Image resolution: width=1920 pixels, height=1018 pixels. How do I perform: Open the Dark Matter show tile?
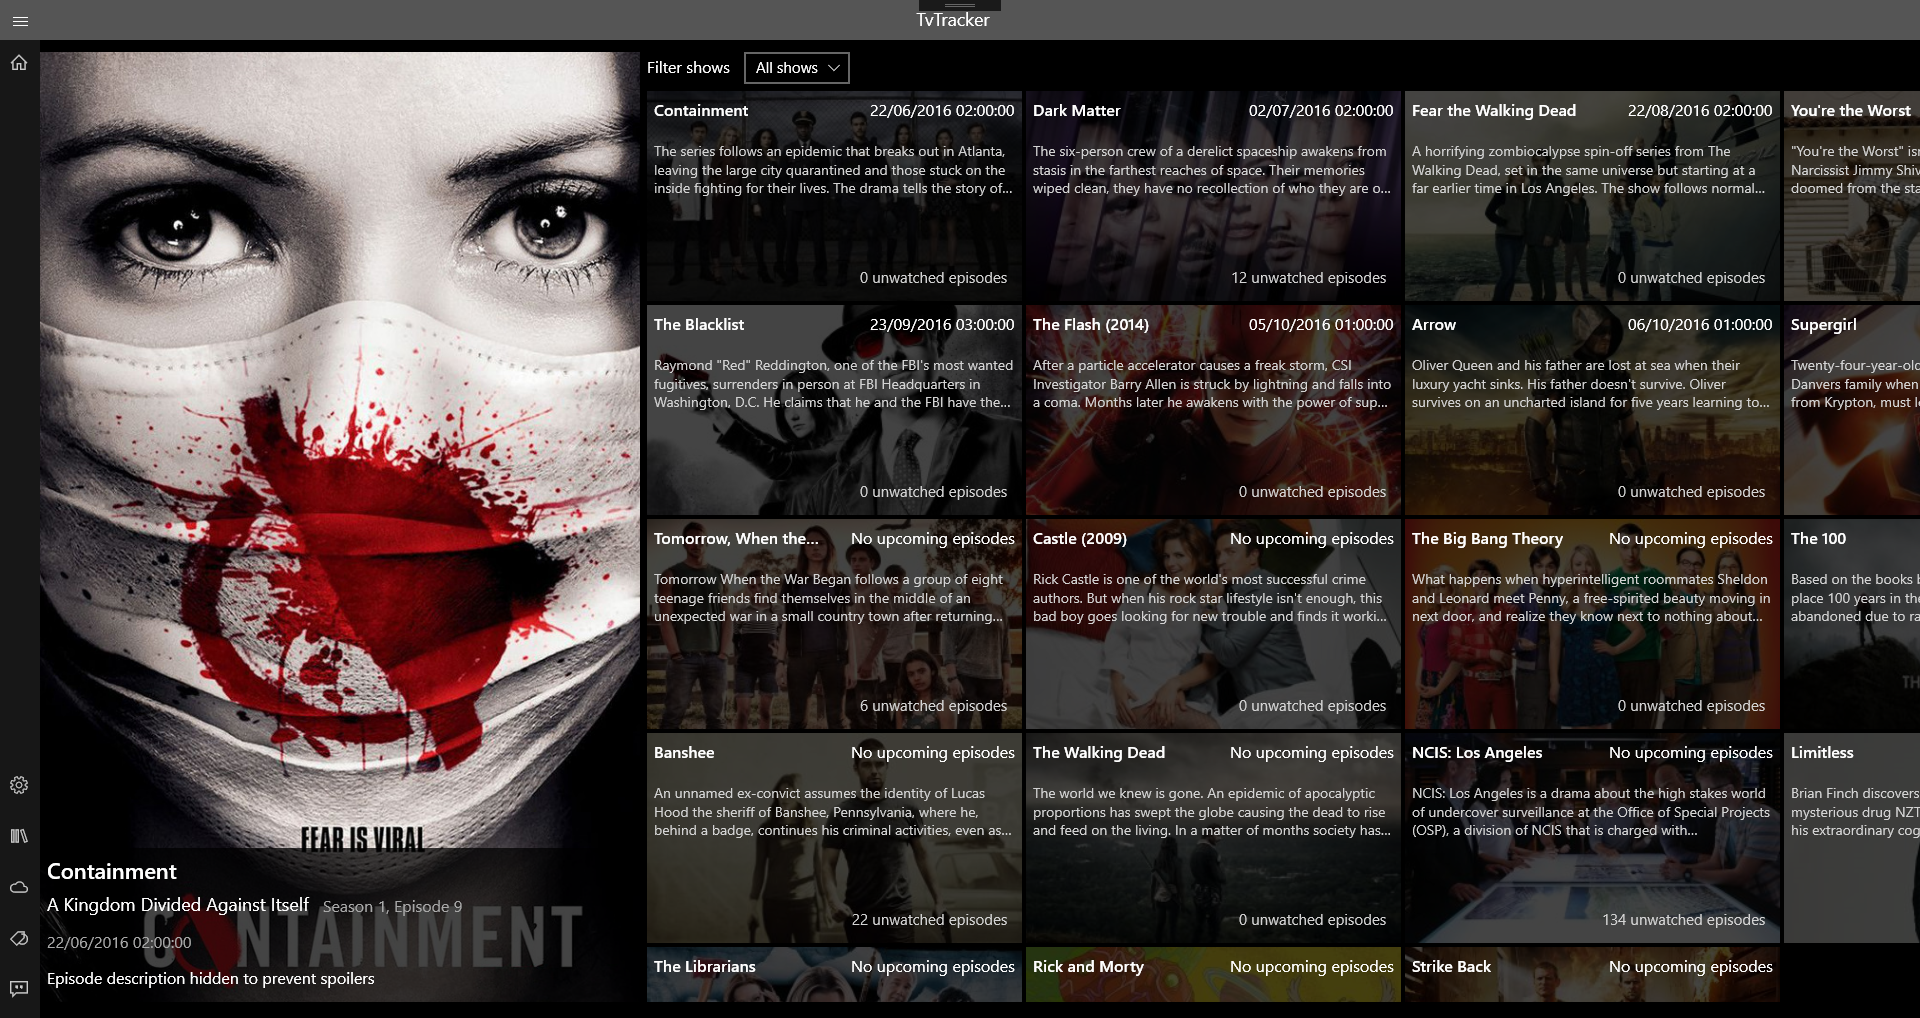click(1213, 196)
